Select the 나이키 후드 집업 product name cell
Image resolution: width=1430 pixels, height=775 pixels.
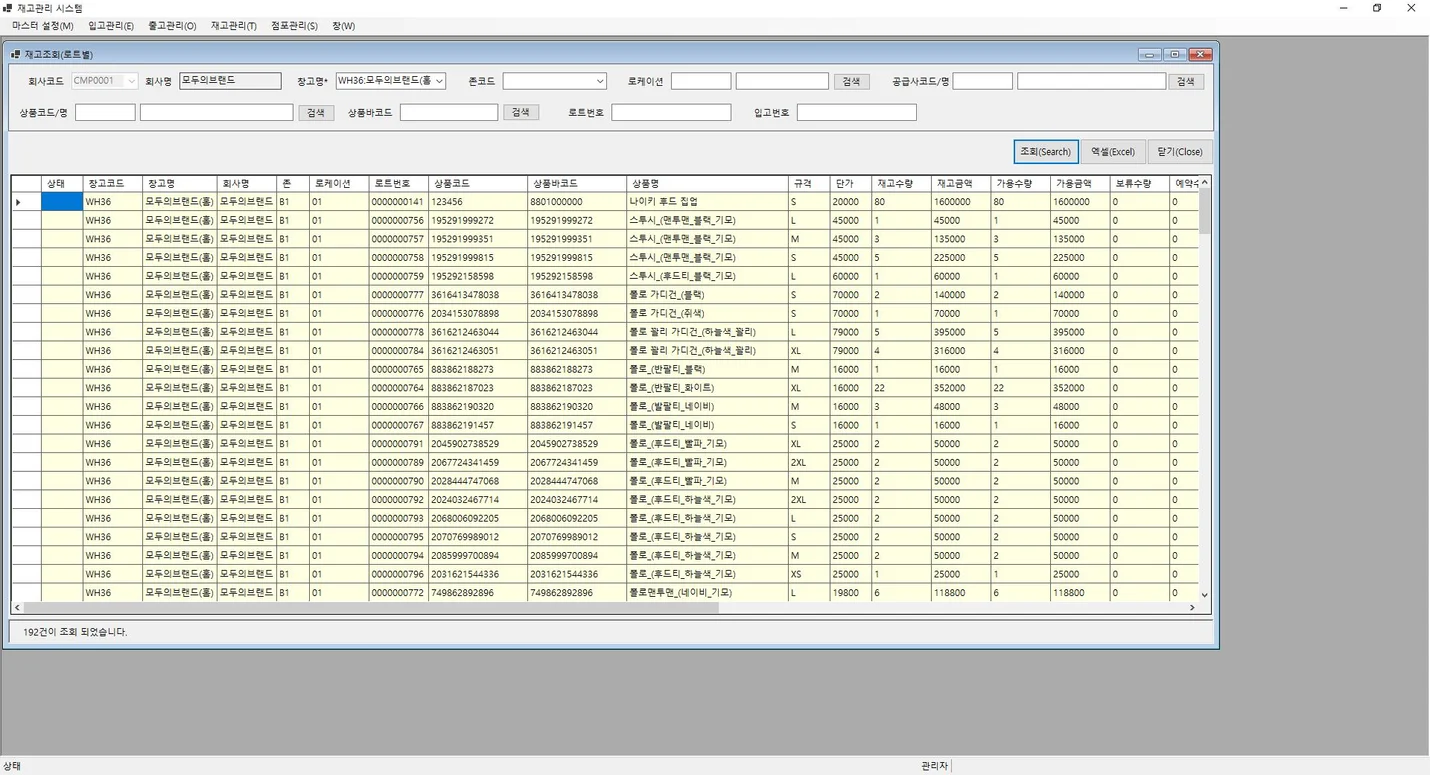[707, 202]
